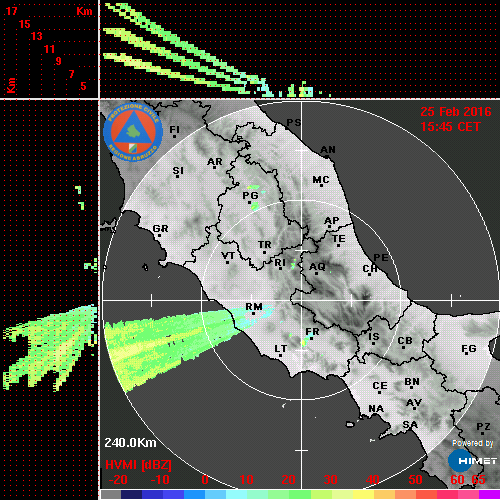Pick the yellow 40 dBZ color swatch
500x500 pixels.
363,494
